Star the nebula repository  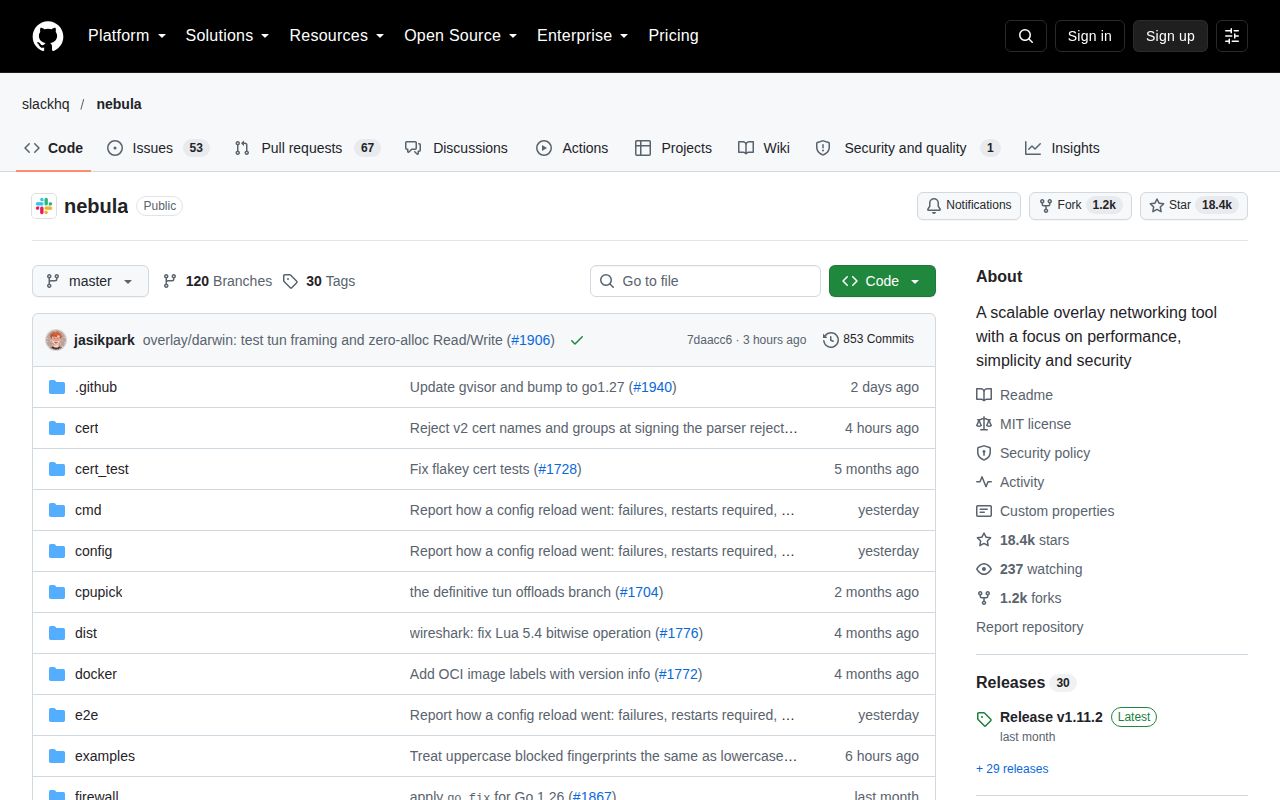(x=1194, y=205)
